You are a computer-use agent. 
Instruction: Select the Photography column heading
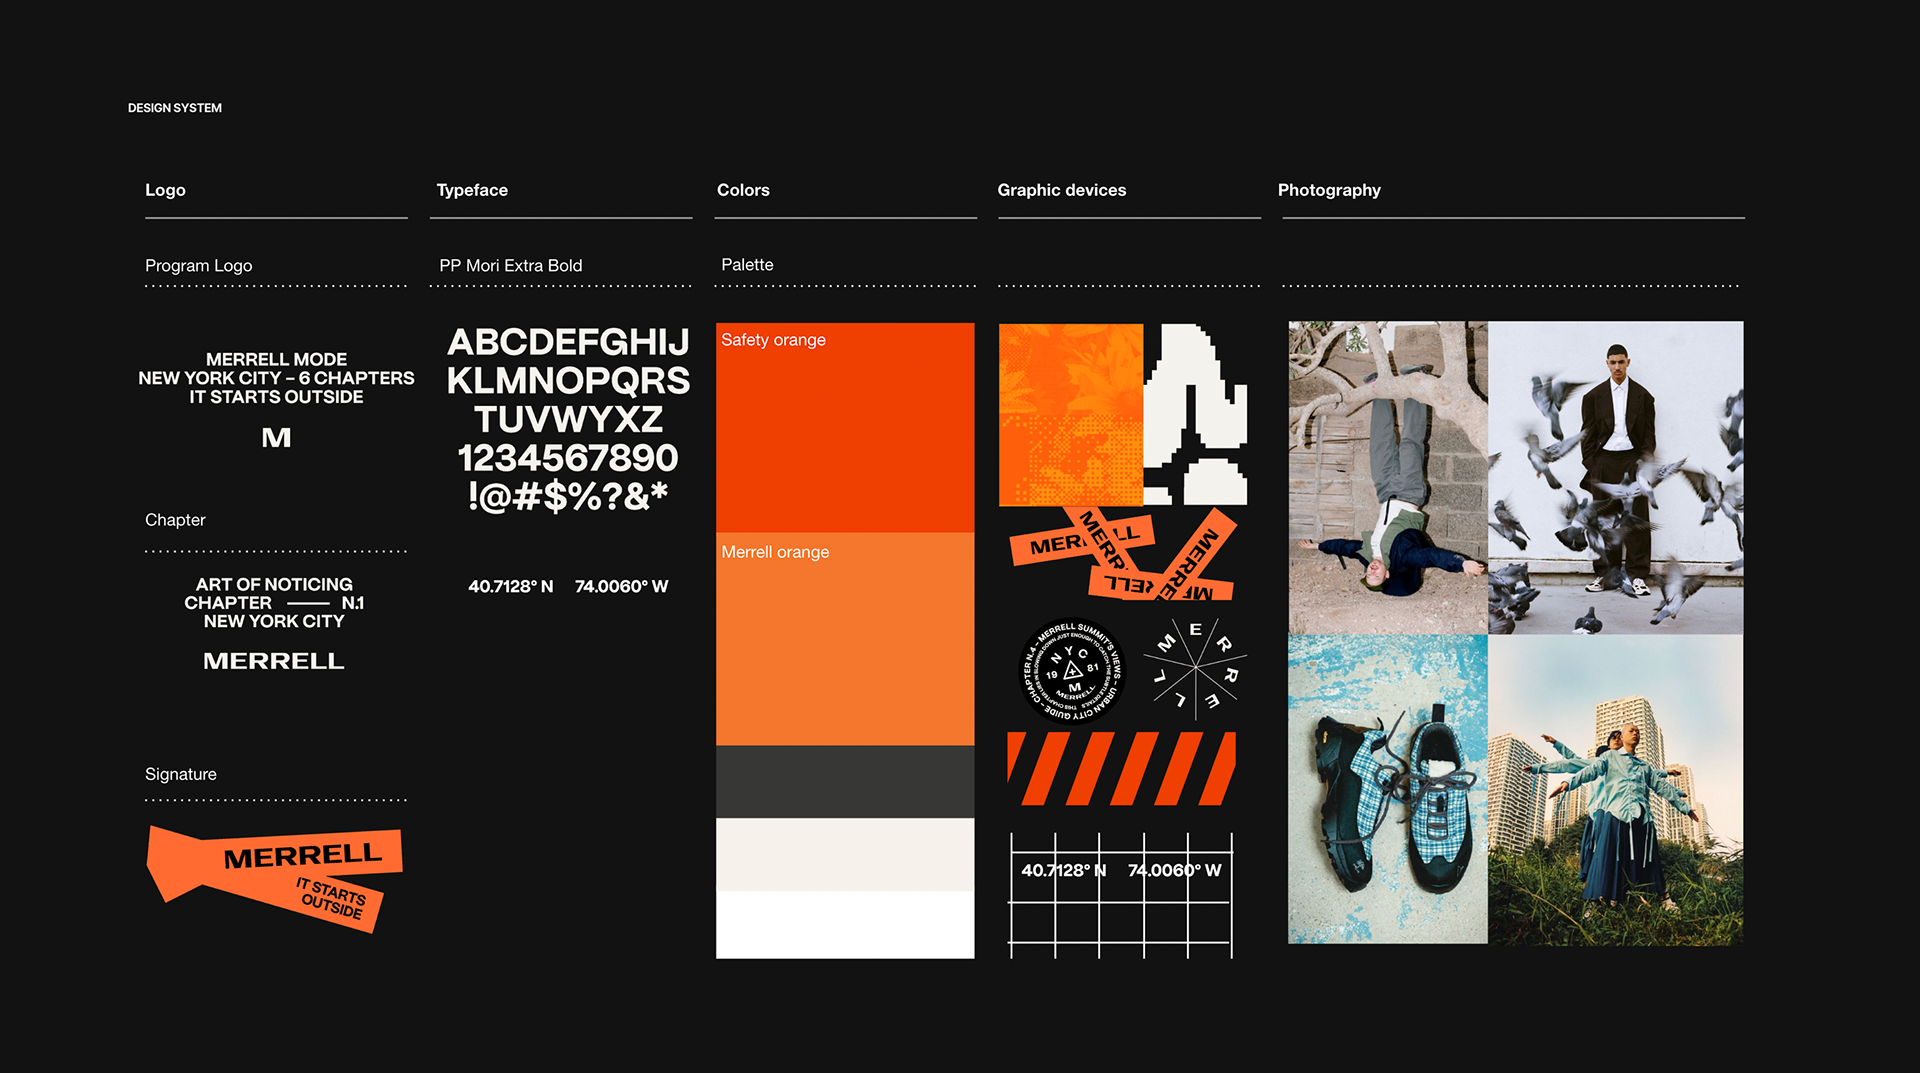1329,190
